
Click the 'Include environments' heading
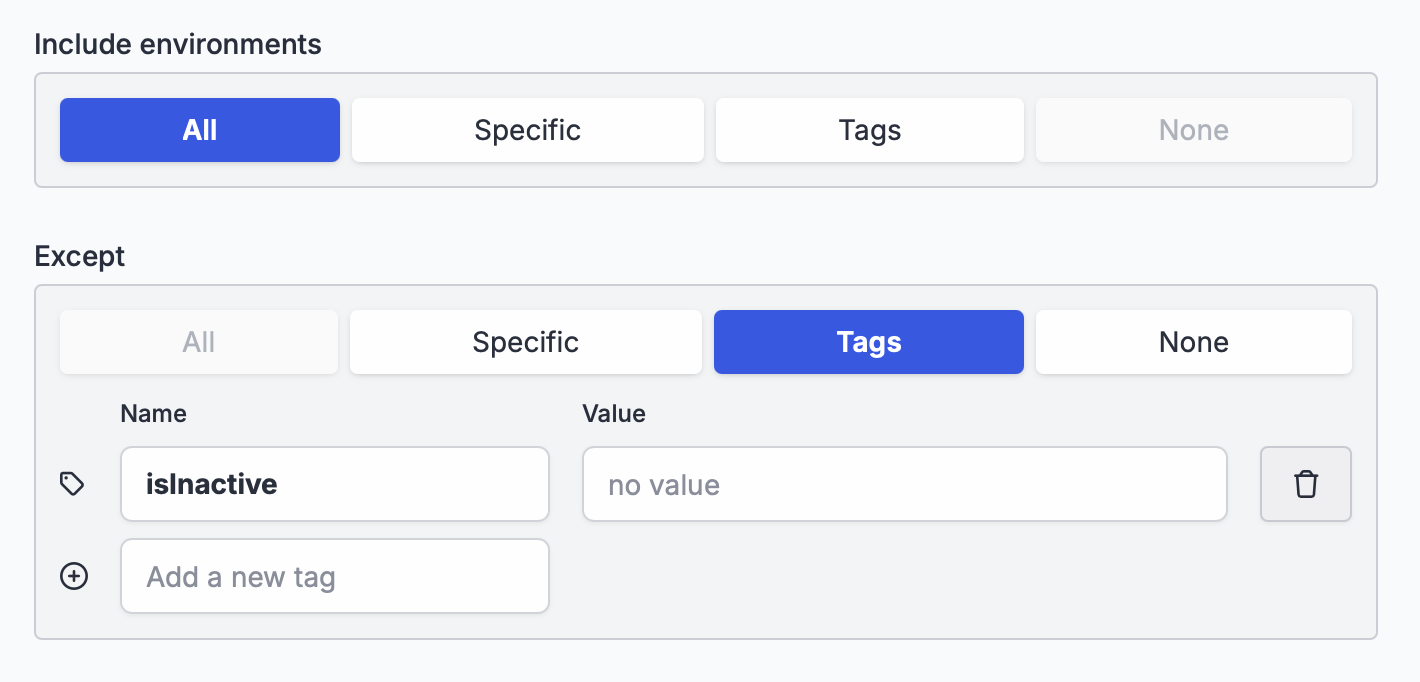[178, 44]
